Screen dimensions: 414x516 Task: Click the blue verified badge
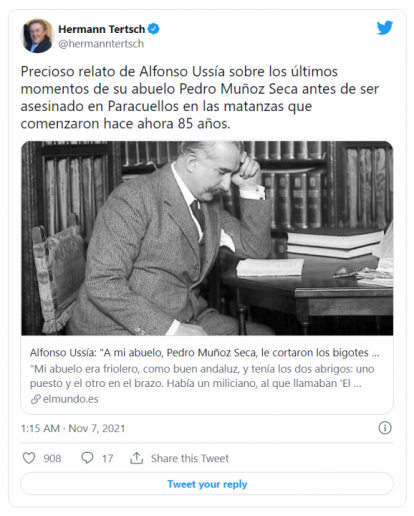tap(153, 29)
